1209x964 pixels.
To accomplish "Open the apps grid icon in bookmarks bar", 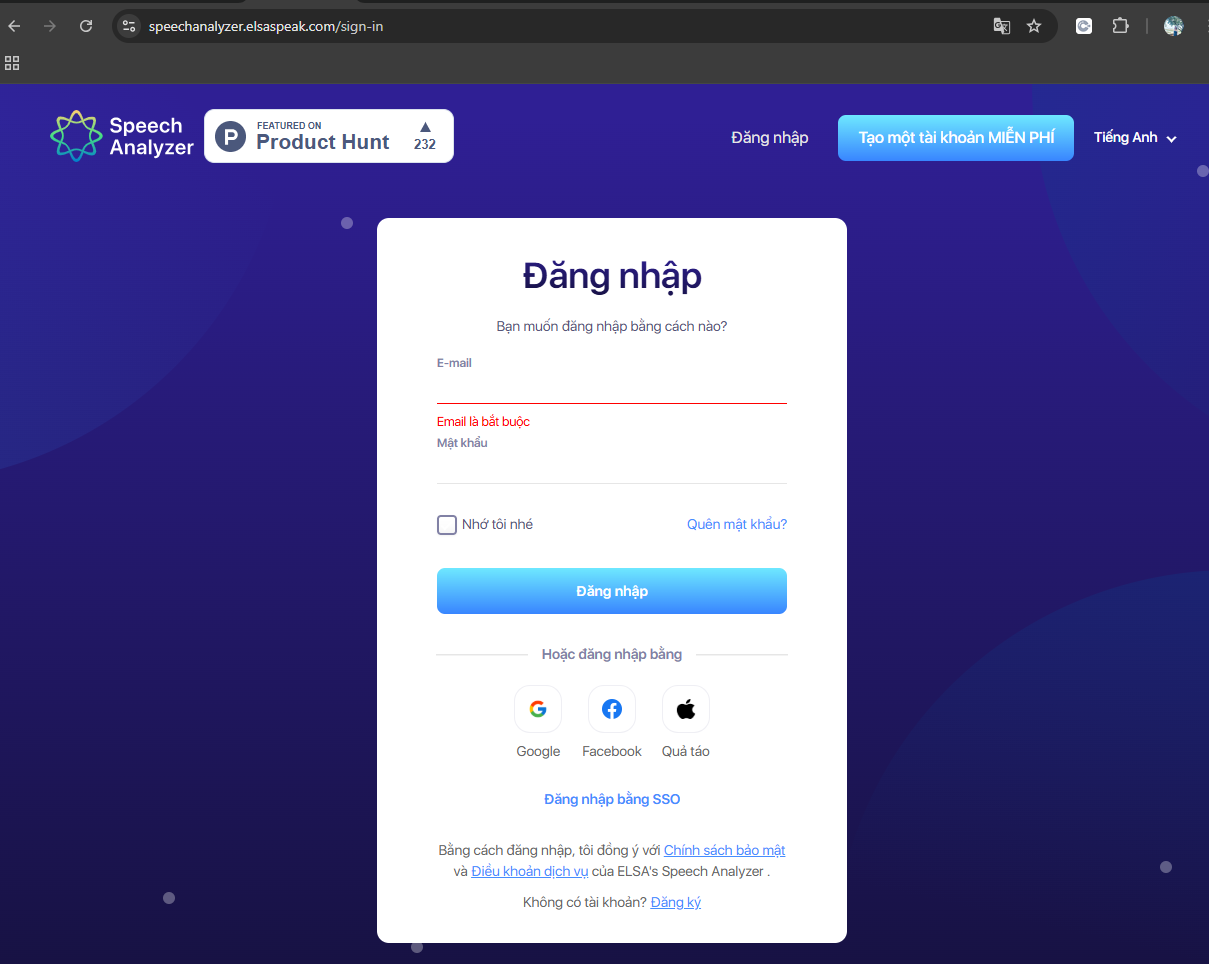I will point(12,63).
